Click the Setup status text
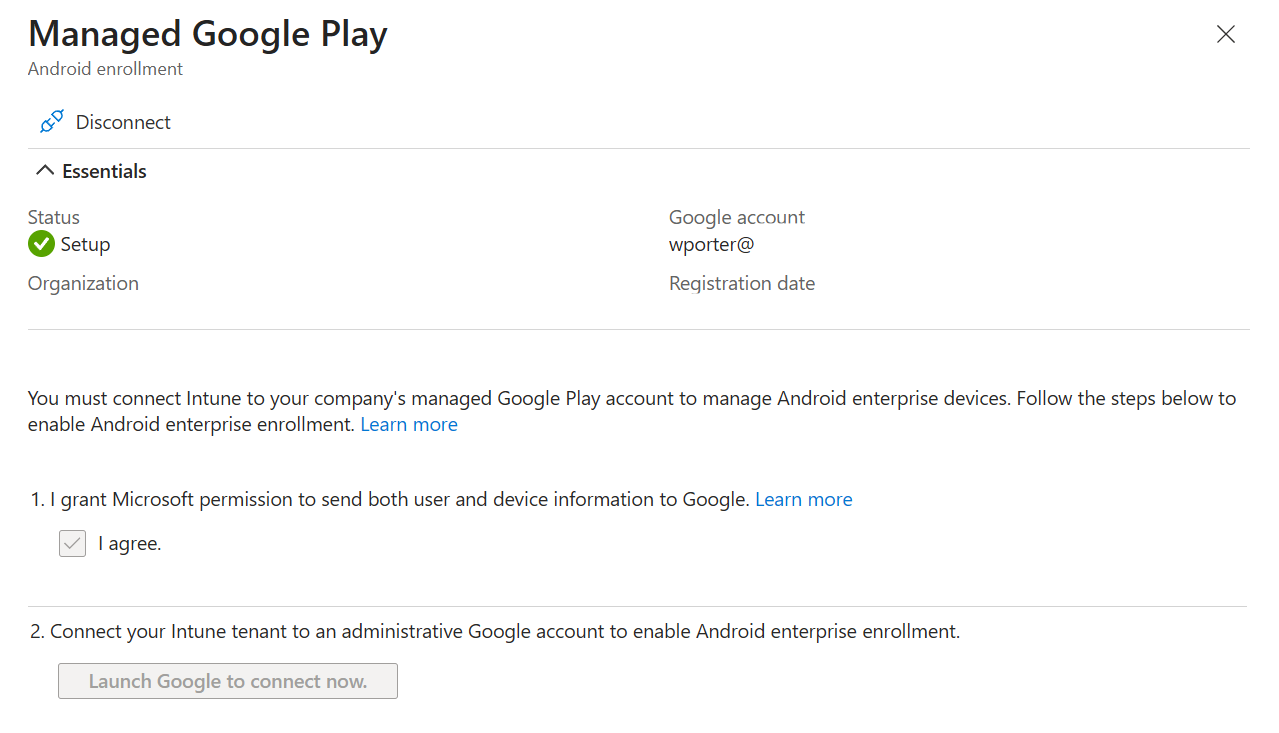Image resolution: width=1279 pixels, height=733 pixels. coord(85,245)
